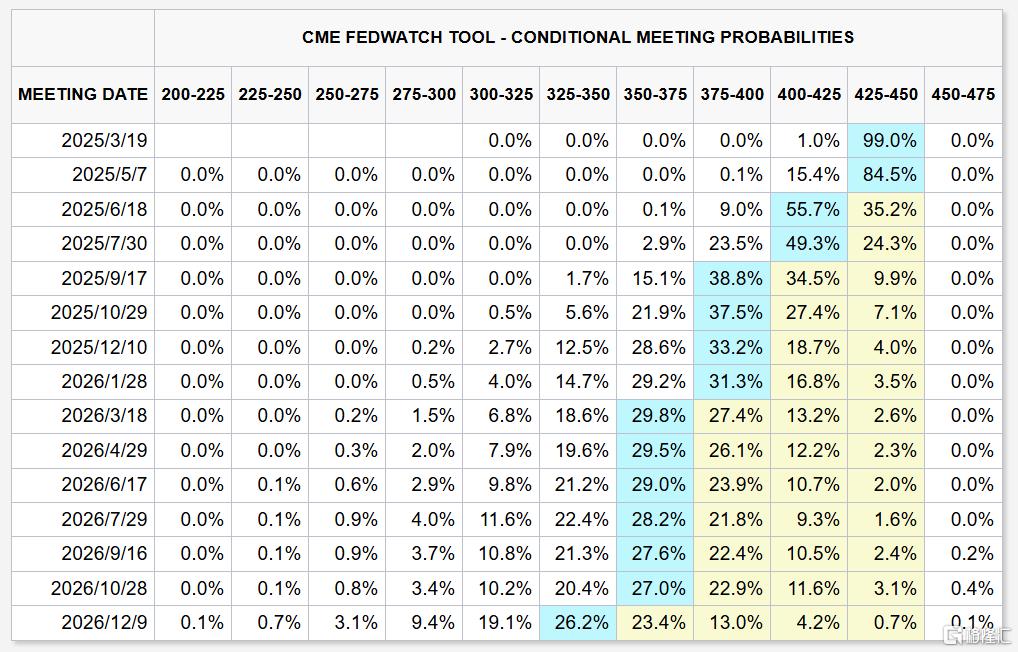Click the table title CME FedWatch Tool
This screenshot has width=1018, height=652.
(578, 37)
